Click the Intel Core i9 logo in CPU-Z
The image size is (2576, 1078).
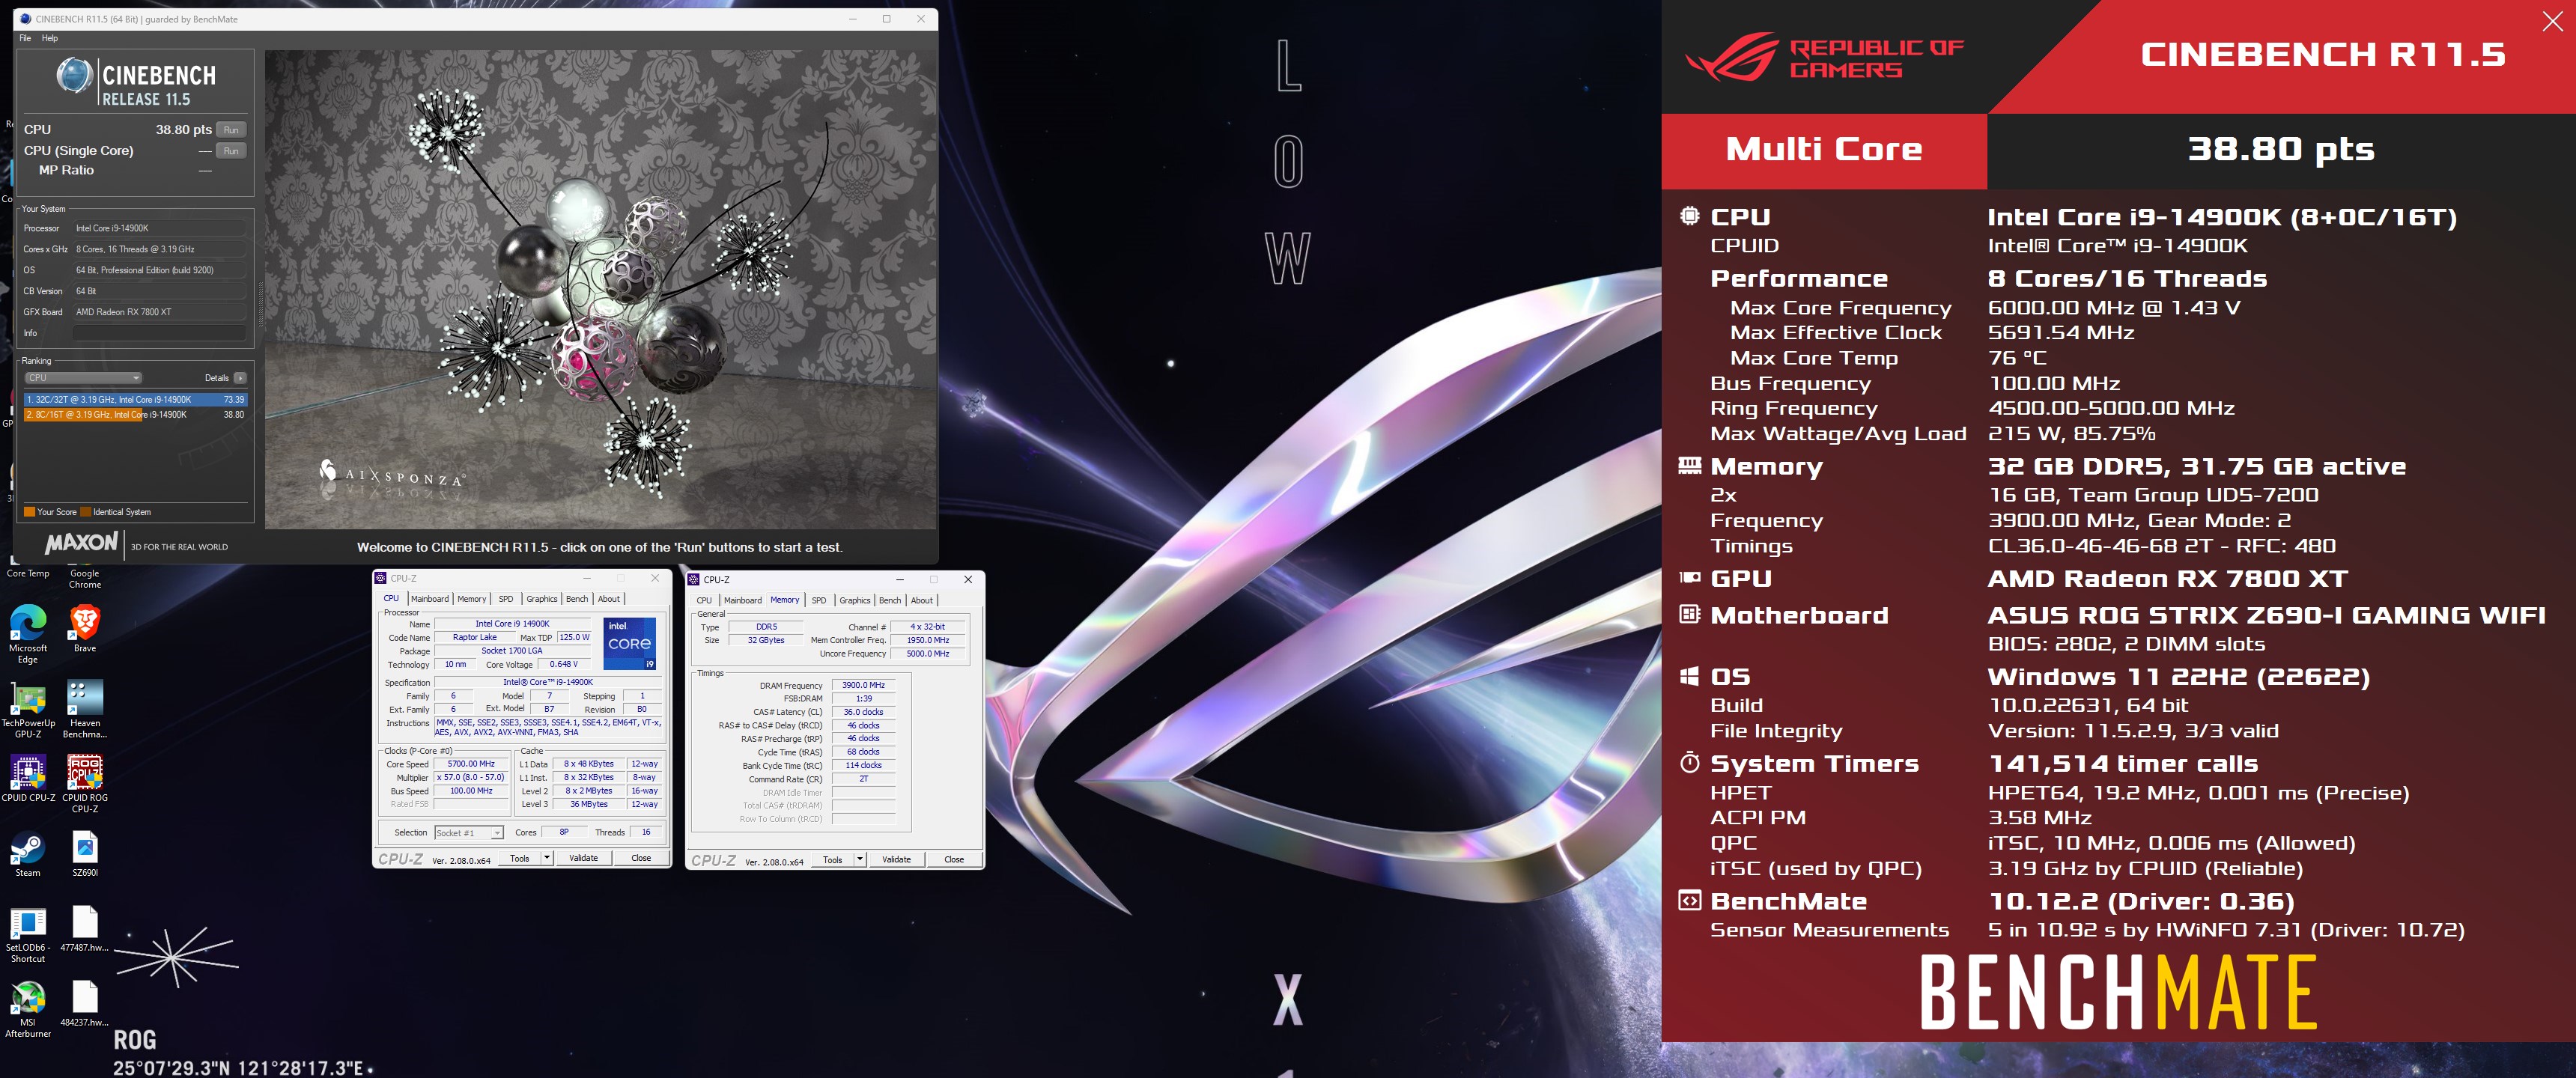coord(630,643)
